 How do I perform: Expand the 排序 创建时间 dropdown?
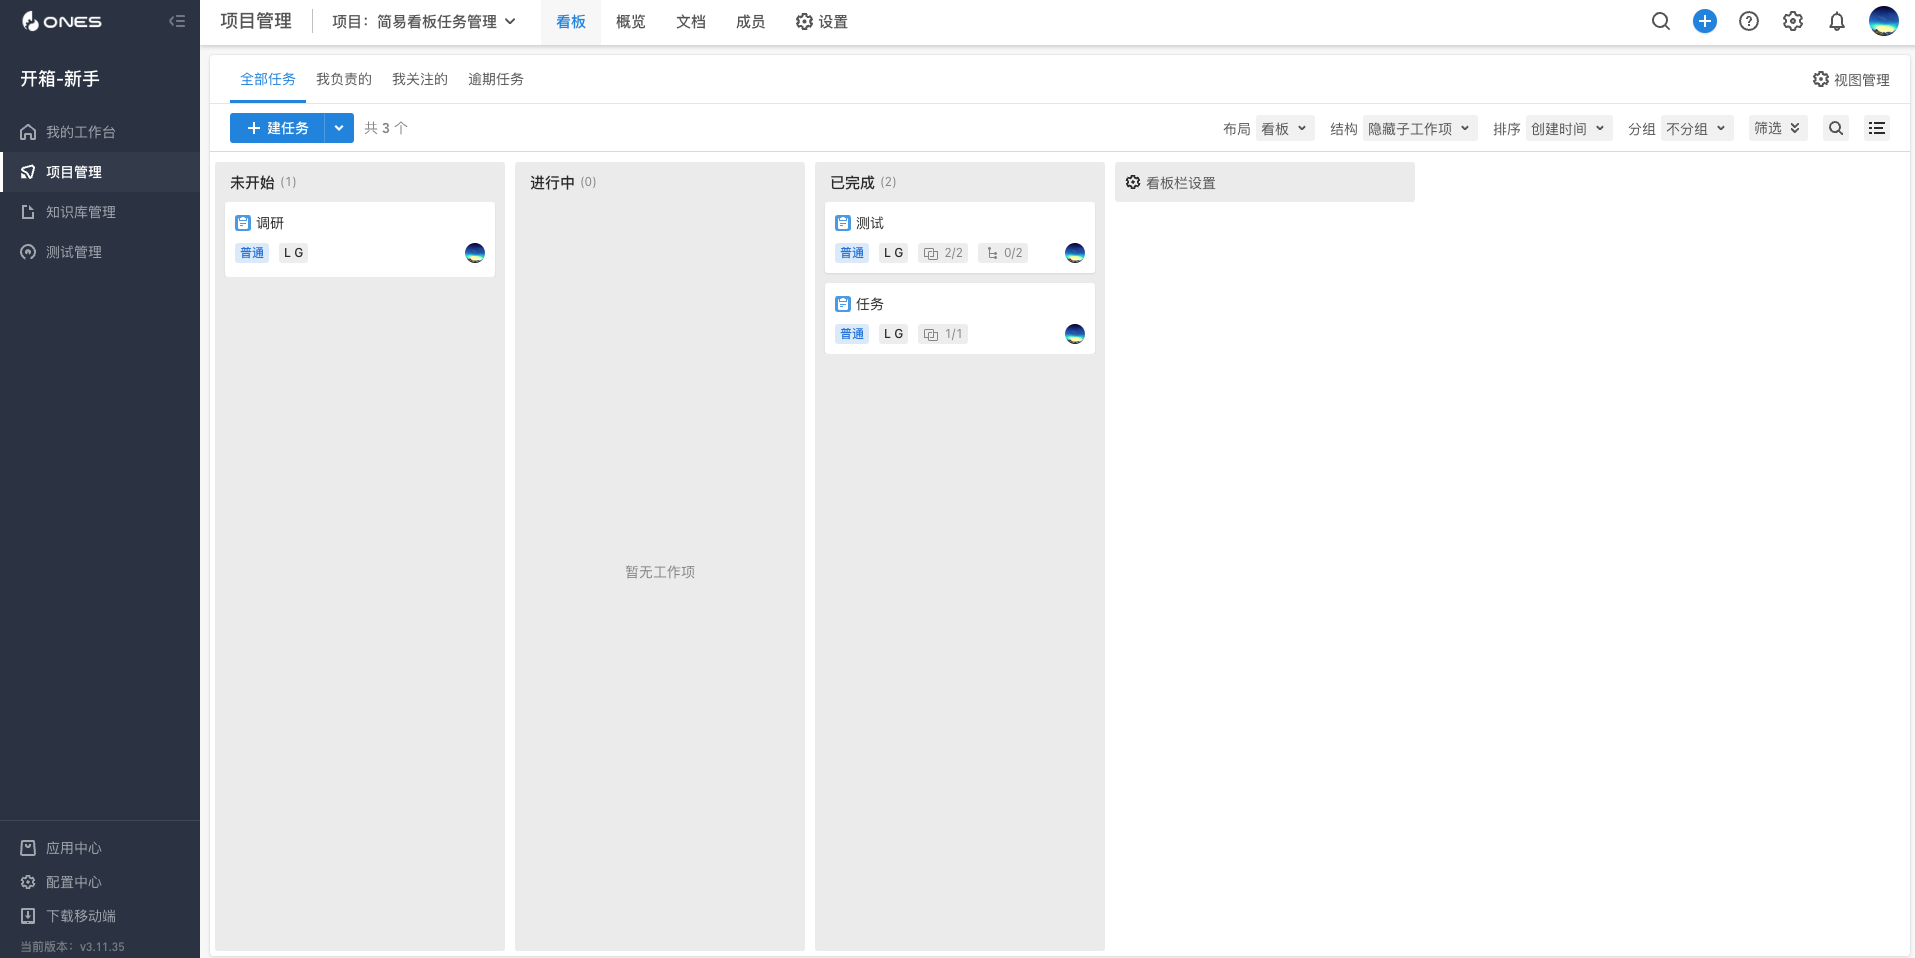(1568, 128)
